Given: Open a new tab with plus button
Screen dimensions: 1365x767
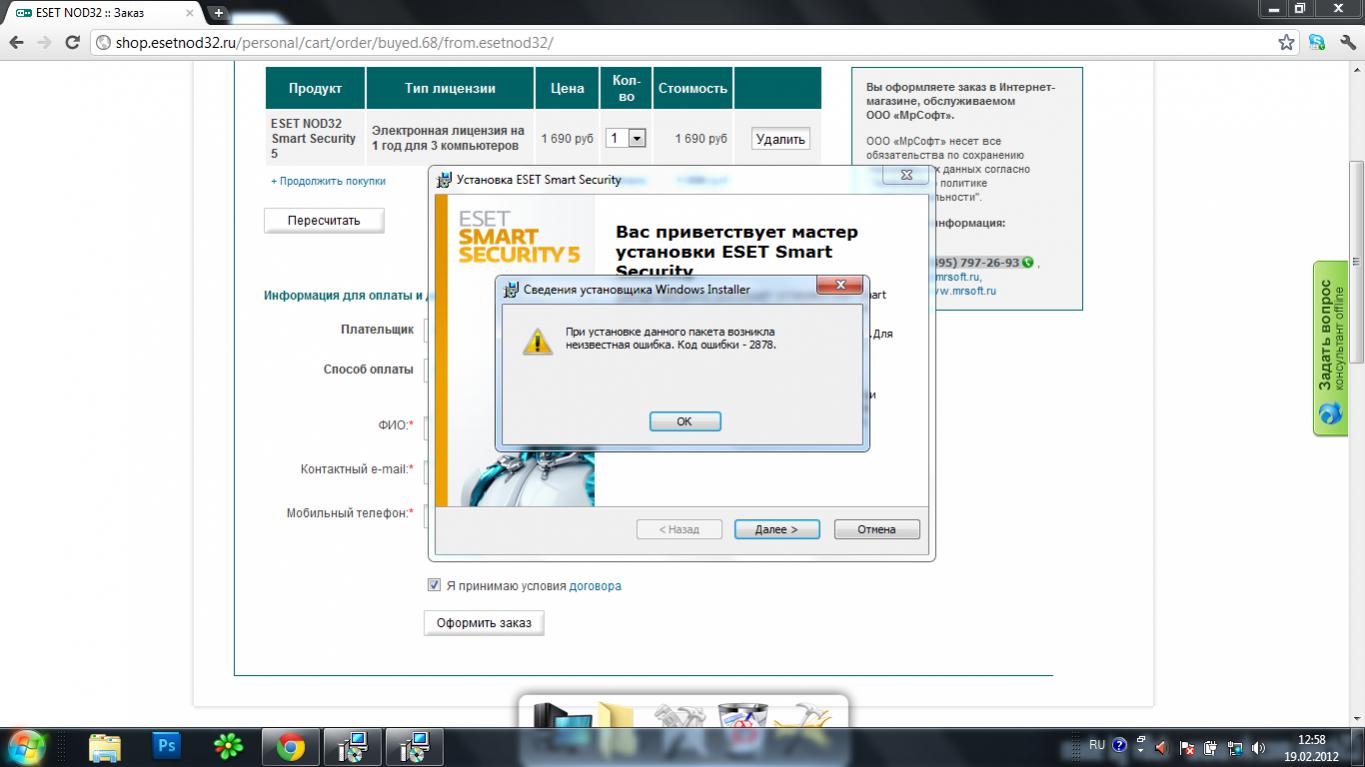Looking at the screenshot, I should 218,13.
